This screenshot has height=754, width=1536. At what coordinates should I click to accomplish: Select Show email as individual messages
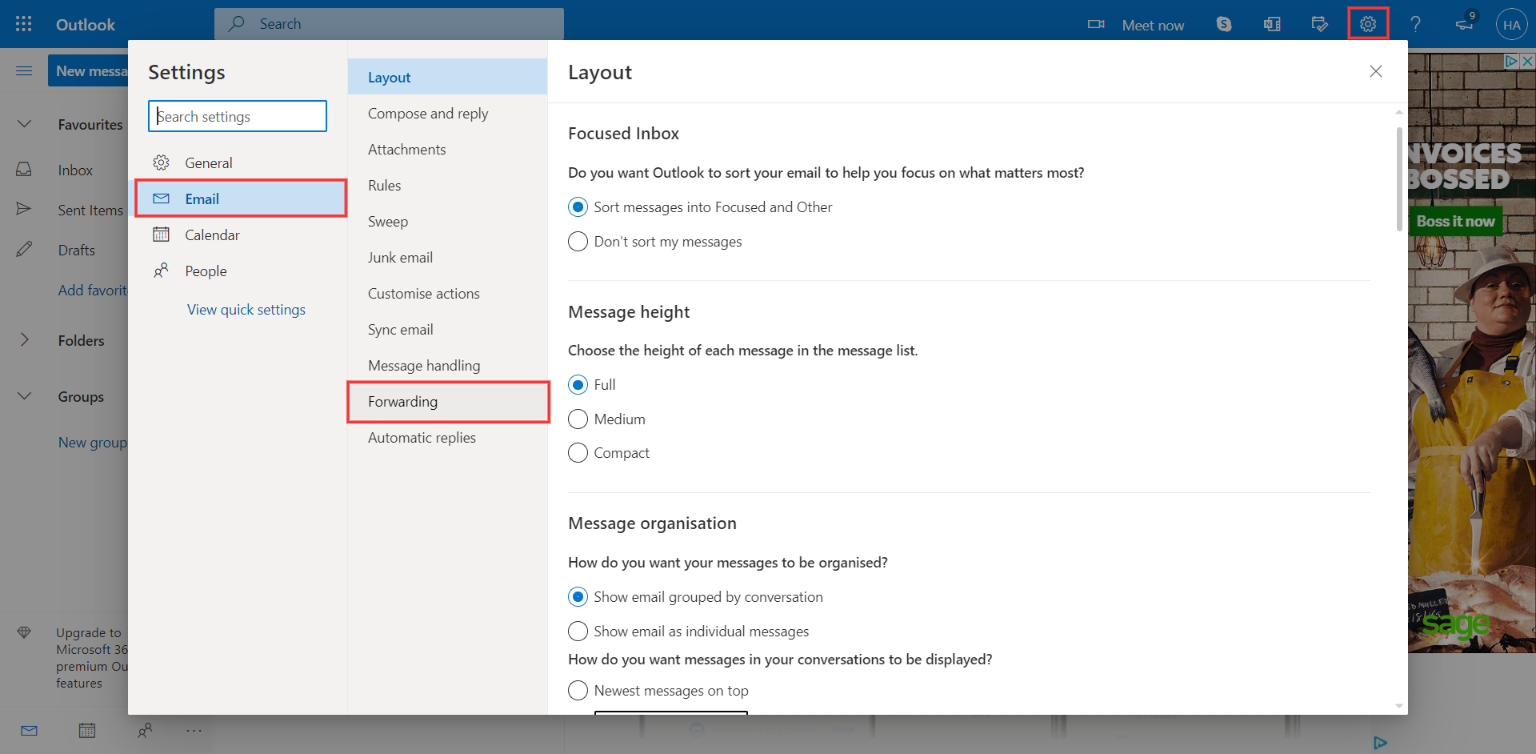[x=577, y=631]
